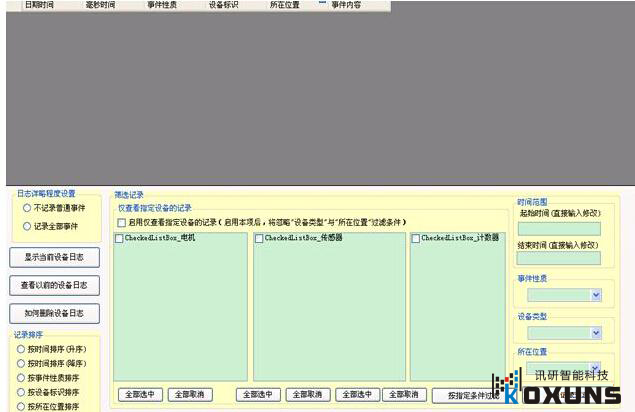
Task: Enable '启用仅查看指定设备的记录' checkbox
Action: [x=122, y=222]
